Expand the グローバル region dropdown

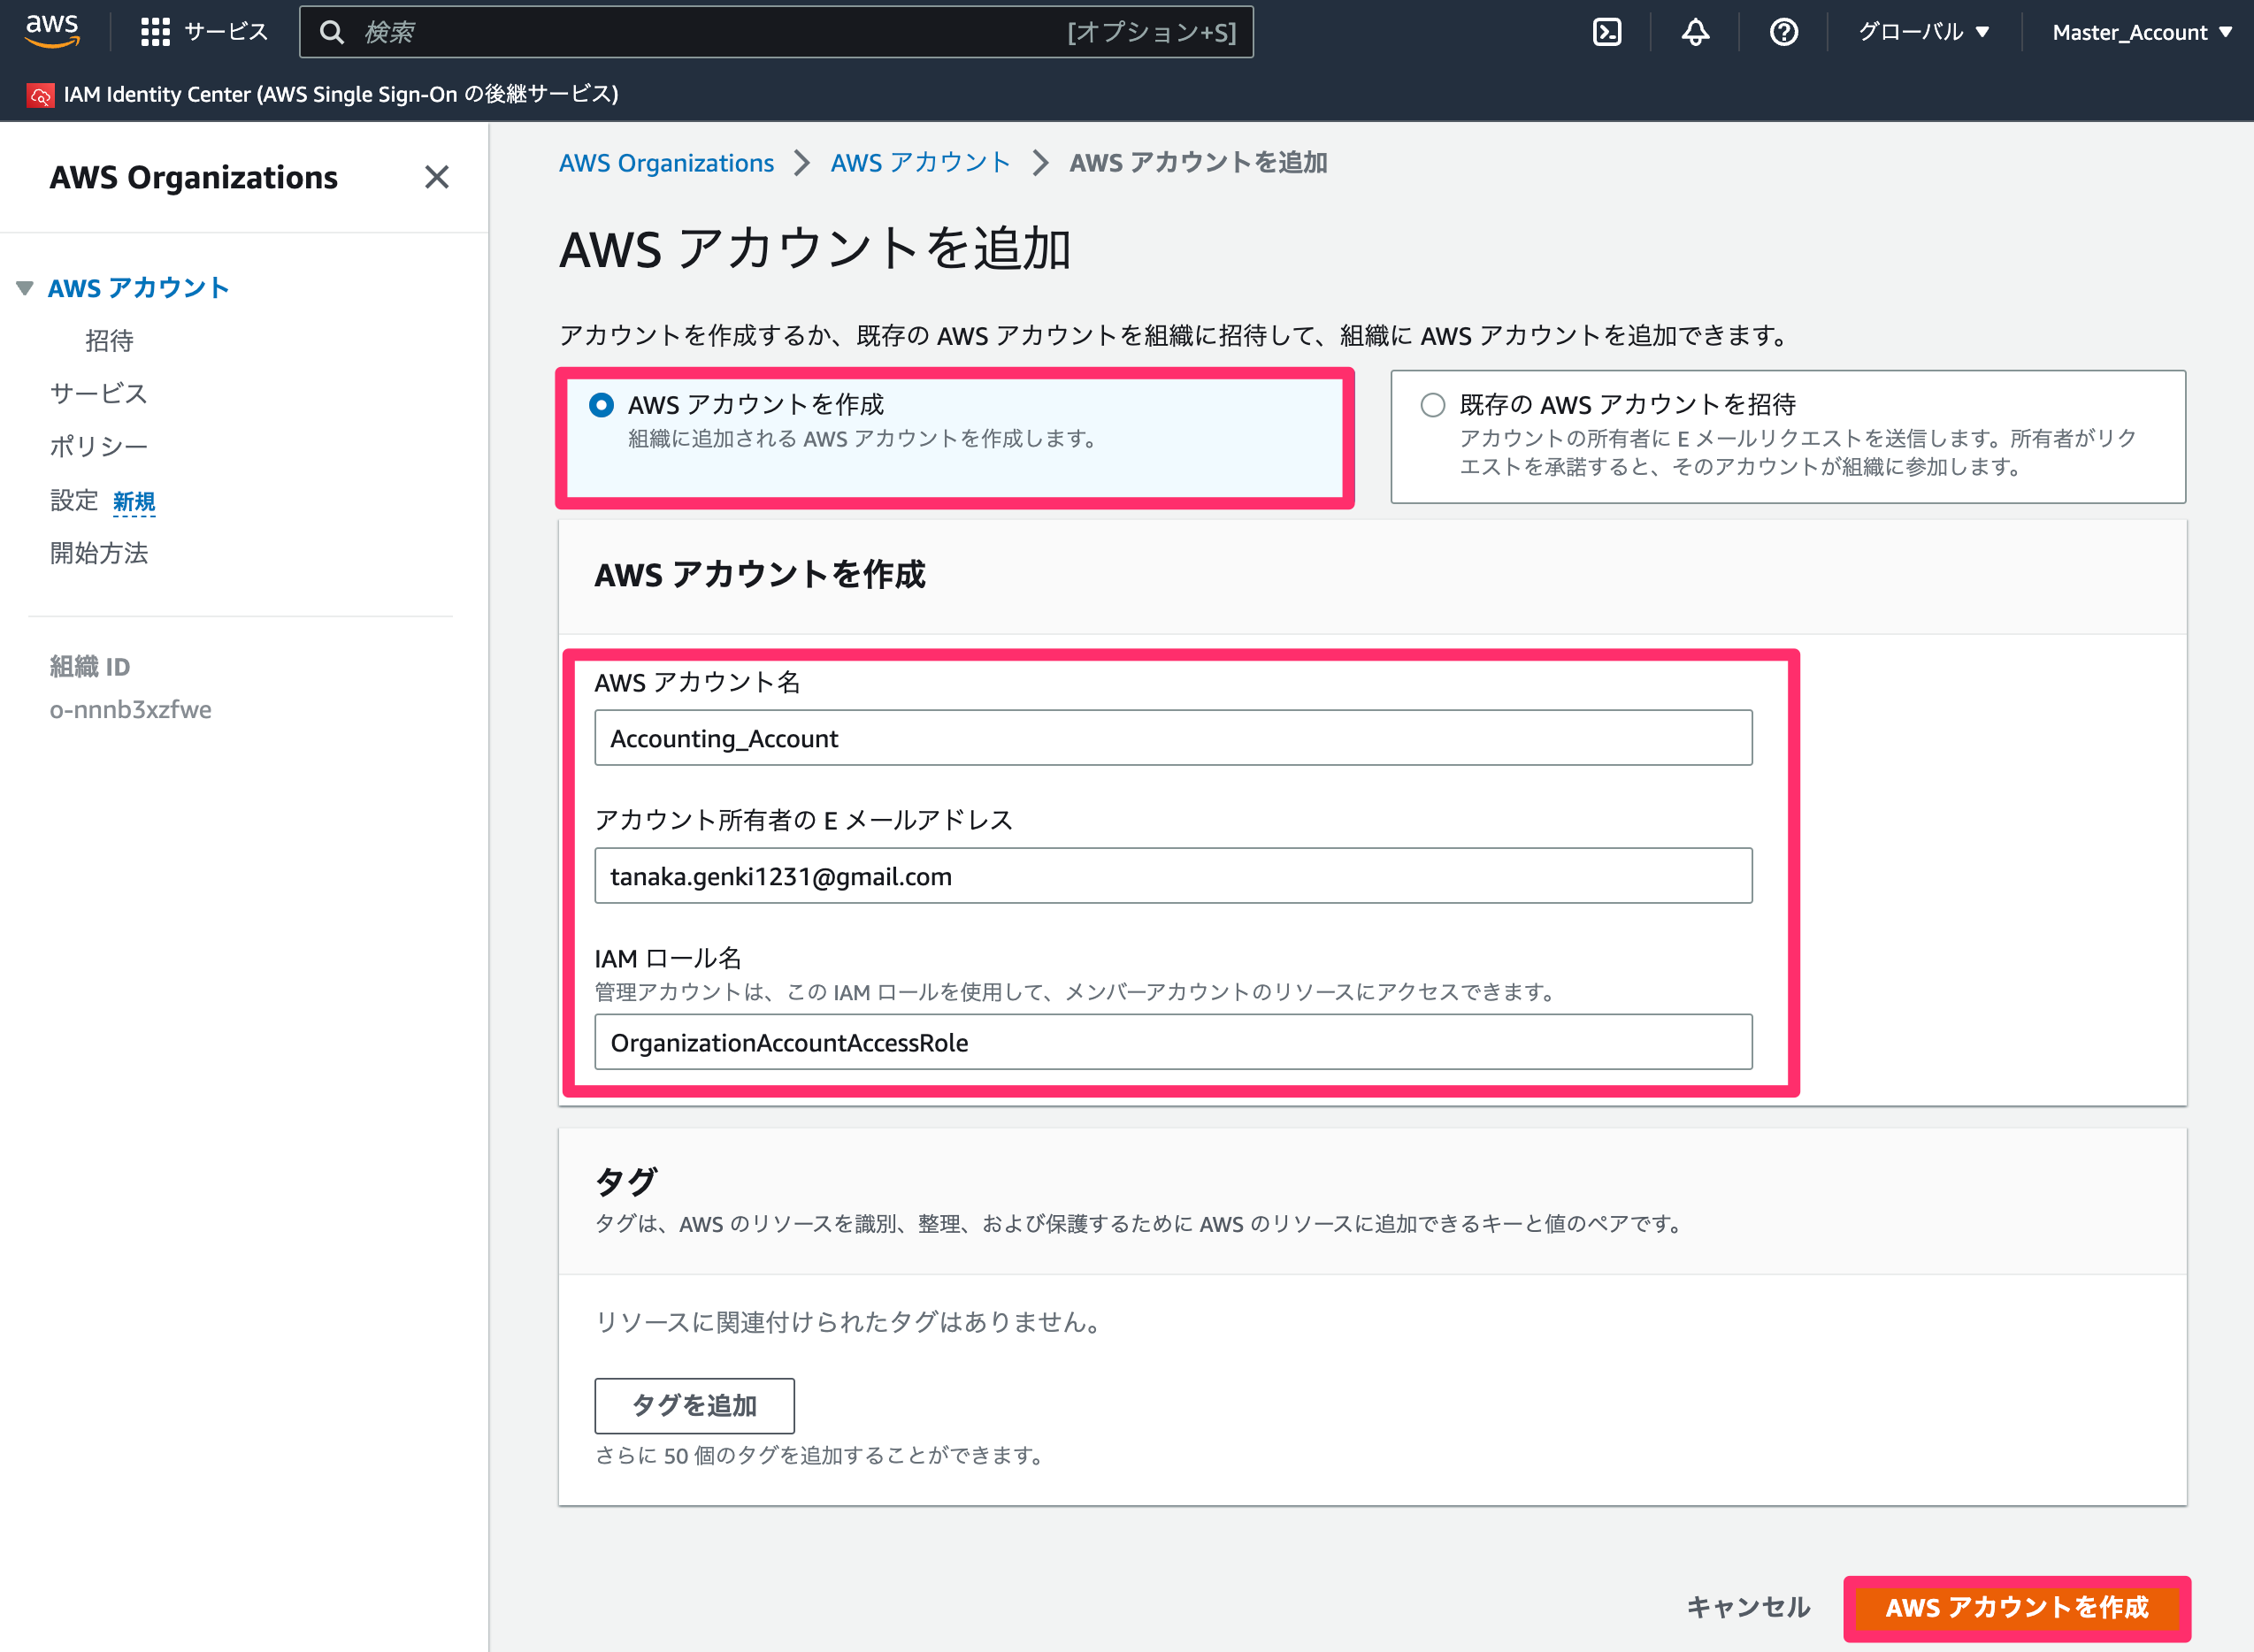click(1924, 32)
